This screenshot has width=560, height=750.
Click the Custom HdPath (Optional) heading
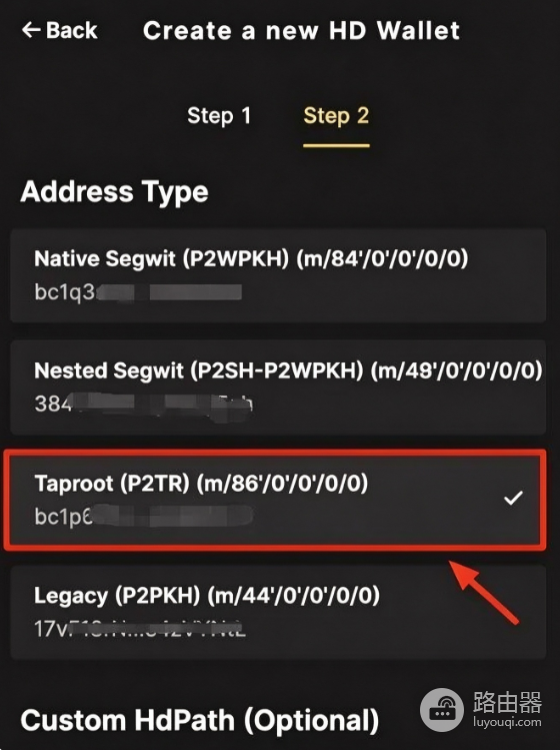200,721
